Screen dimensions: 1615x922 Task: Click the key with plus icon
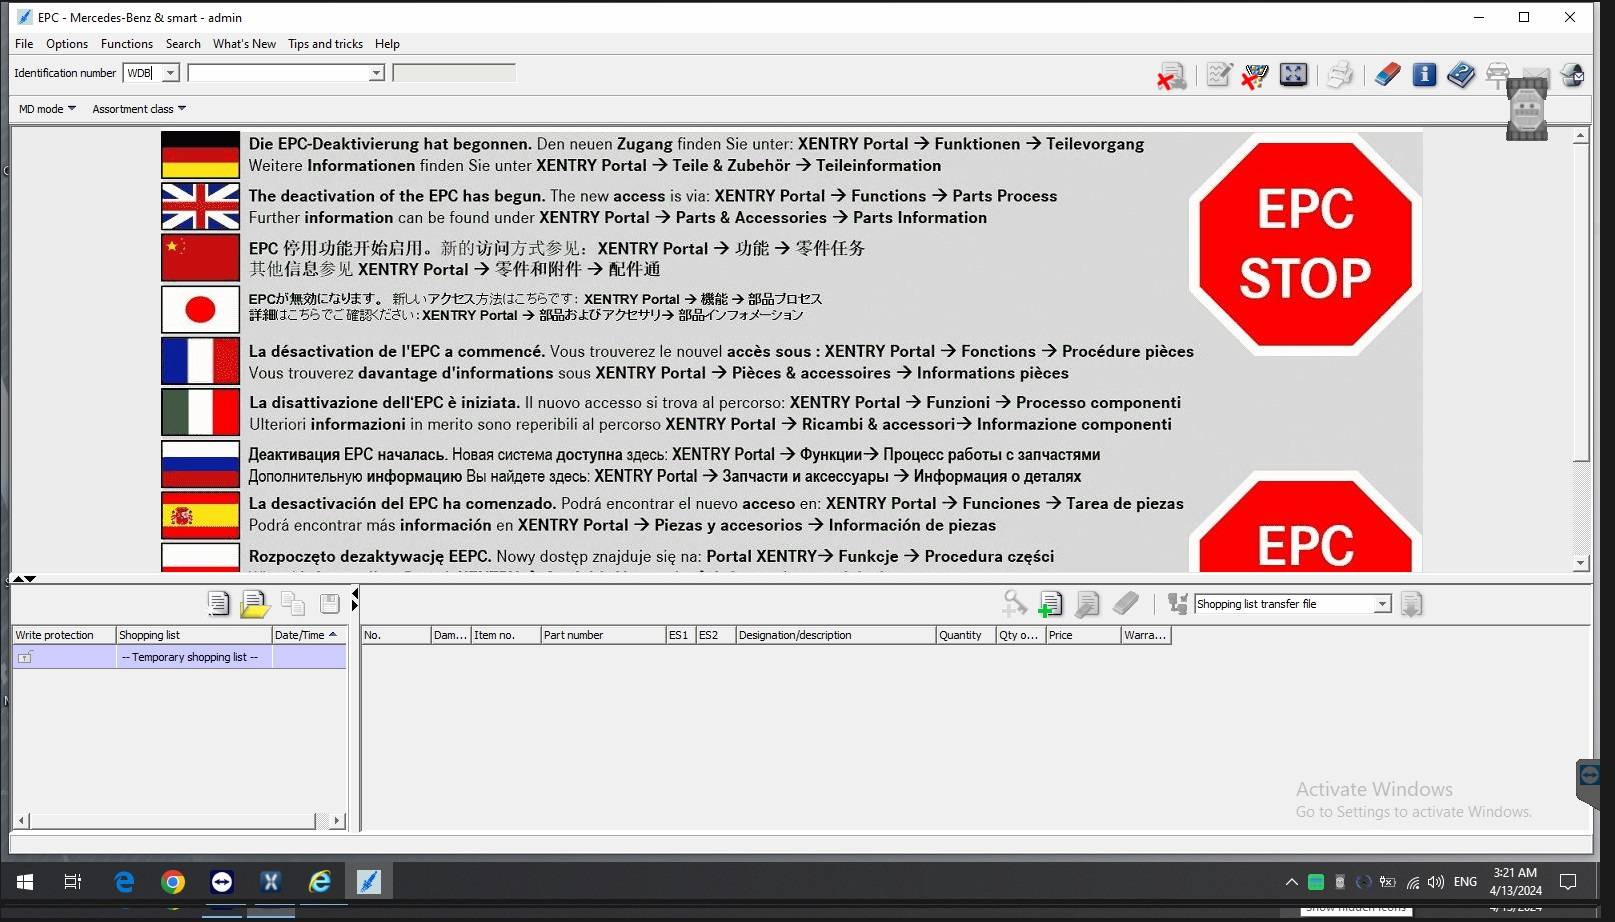pos(1014,603)
